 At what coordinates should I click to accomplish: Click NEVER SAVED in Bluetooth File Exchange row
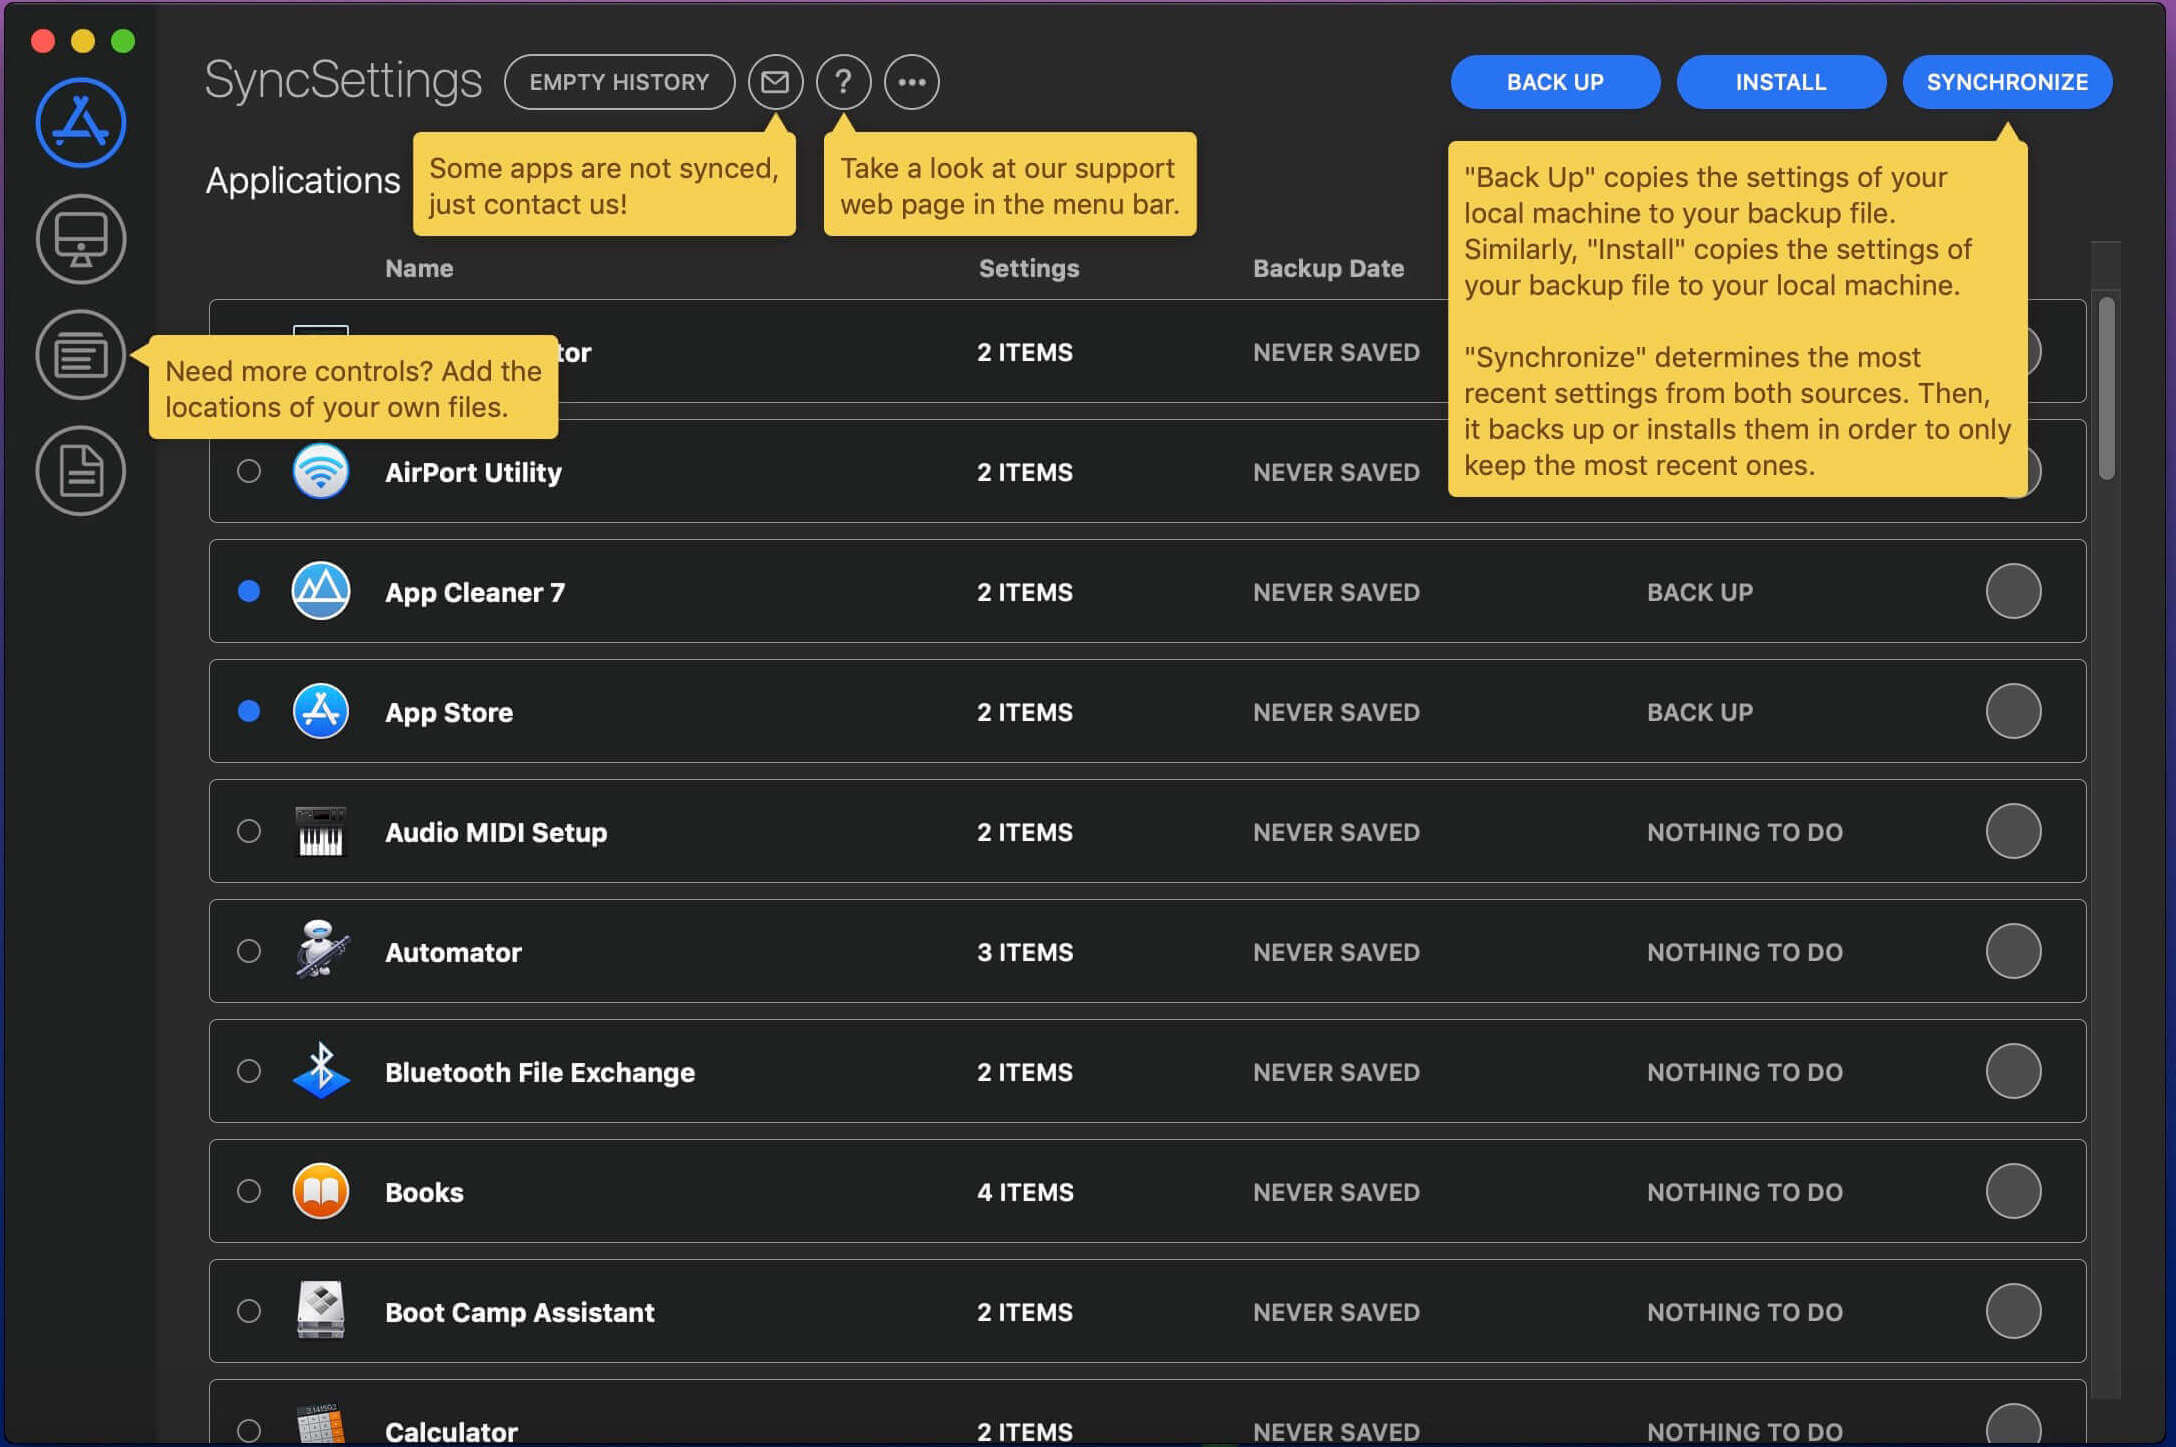[1336, 1072]
